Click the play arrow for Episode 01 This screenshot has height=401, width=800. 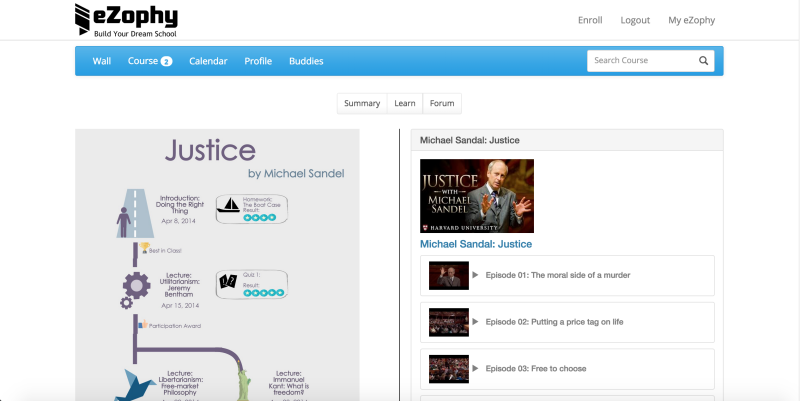tap(475, 275)
